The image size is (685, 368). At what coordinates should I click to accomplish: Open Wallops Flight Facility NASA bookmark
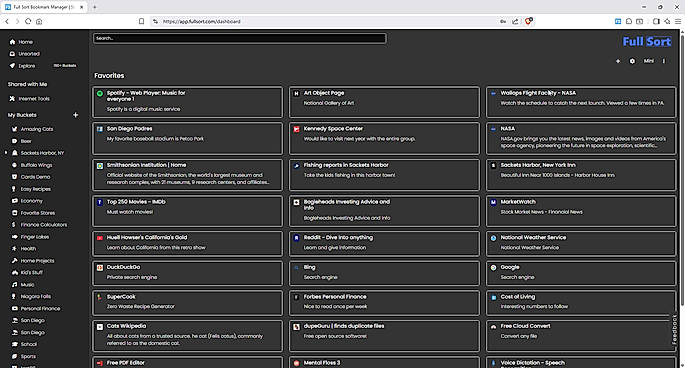click(x=581, y=102)
